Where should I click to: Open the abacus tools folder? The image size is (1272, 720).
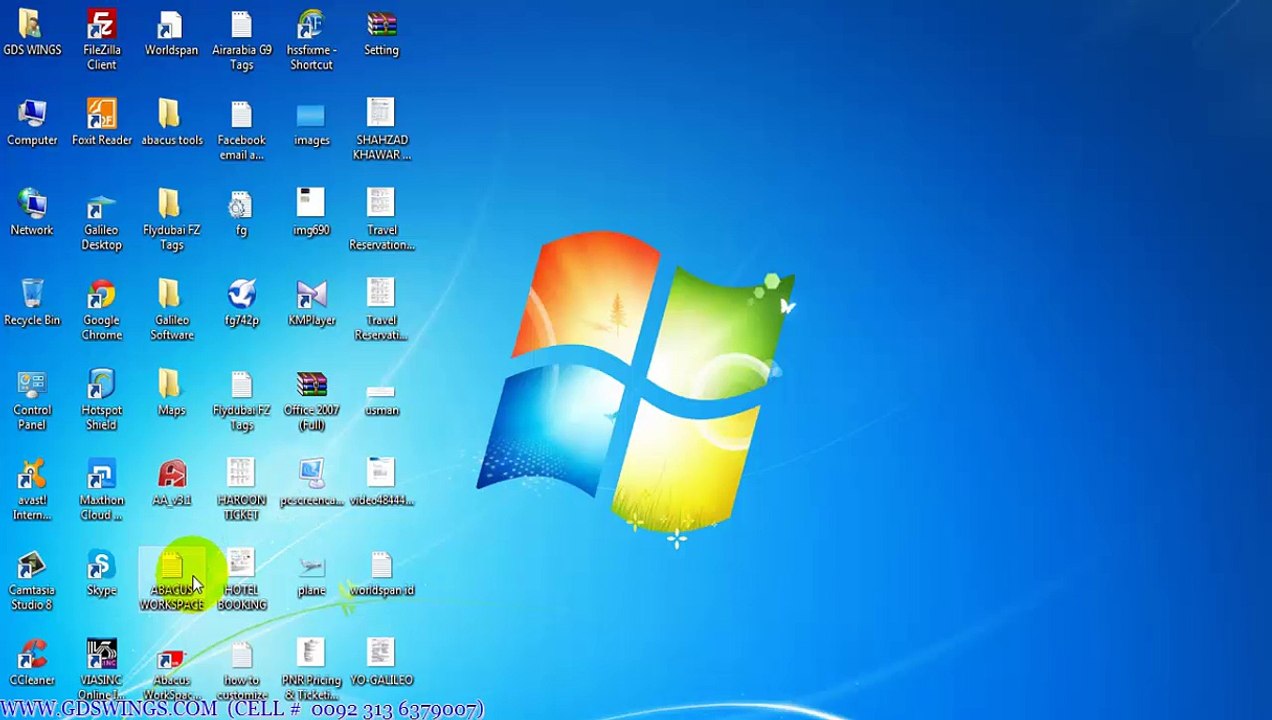point(171,123)
